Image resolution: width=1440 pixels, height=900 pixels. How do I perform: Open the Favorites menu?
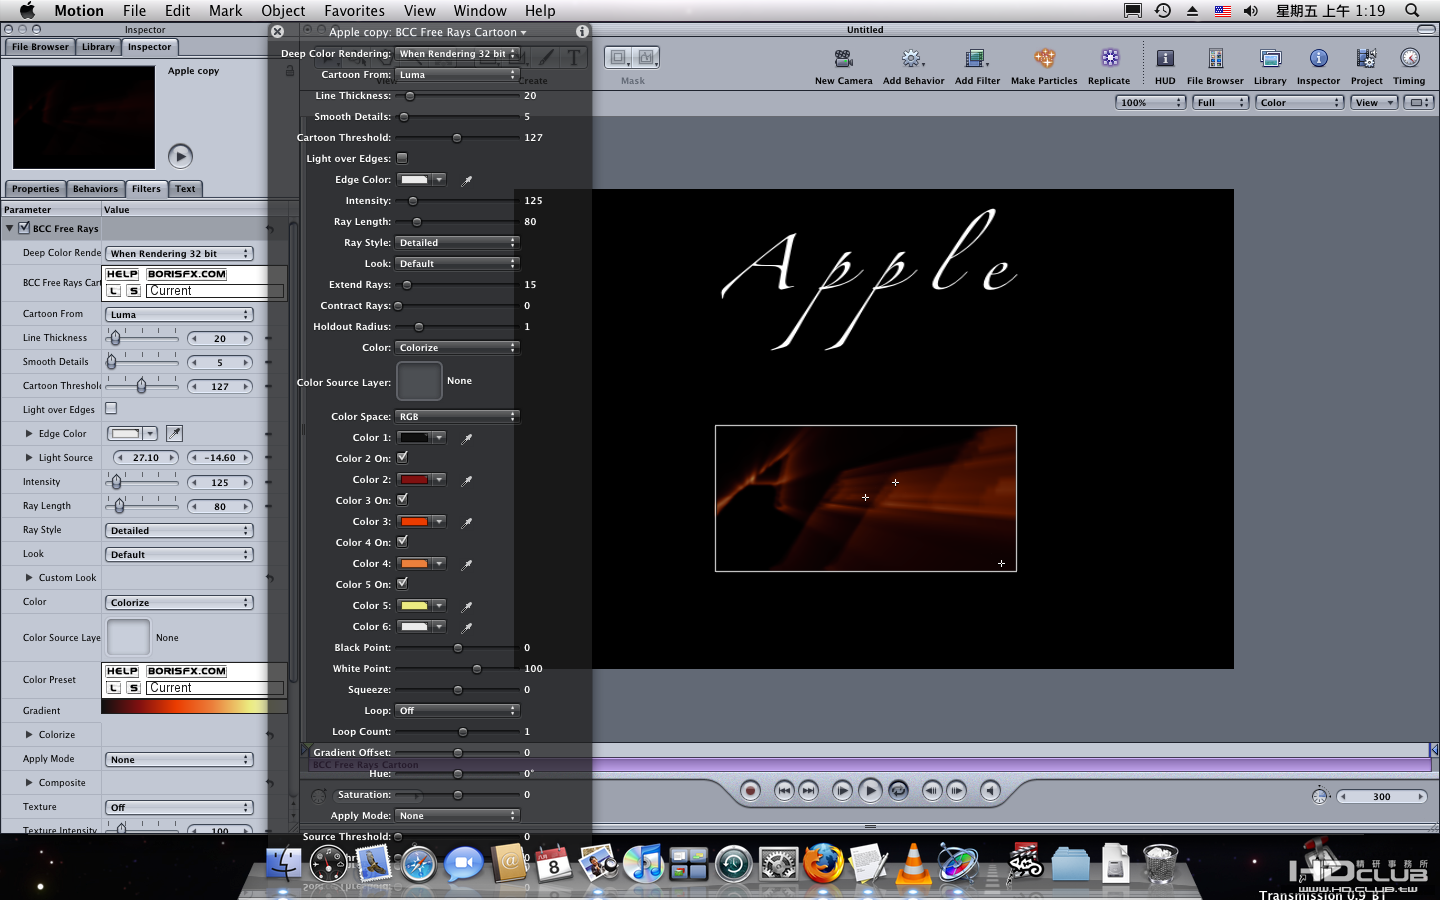(354, 10)
